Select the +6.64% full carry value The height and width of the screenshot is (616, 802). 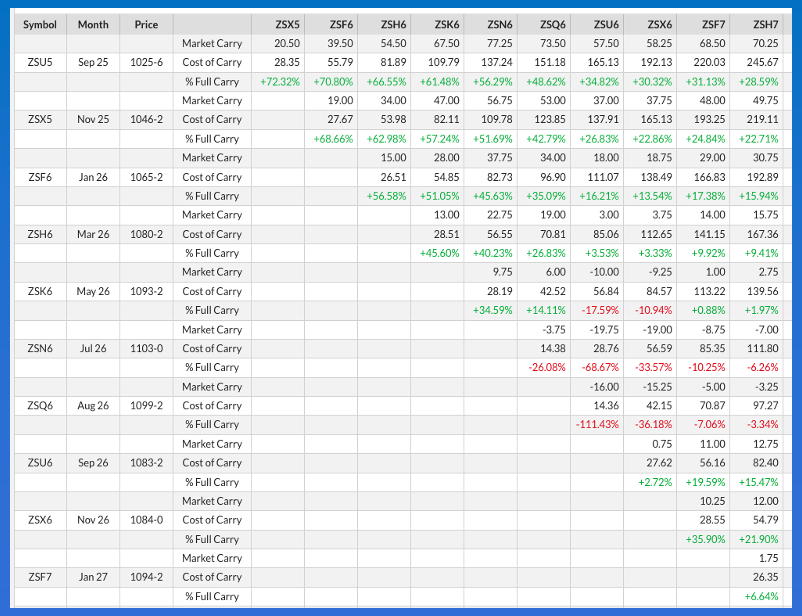pos(762,596)
